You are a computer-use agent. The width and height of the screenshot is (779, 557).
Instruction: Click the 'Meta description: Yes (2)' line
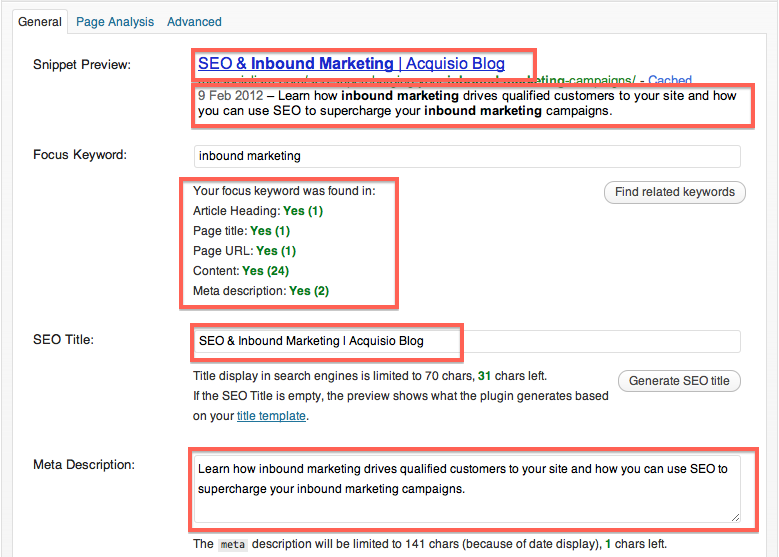261,291
